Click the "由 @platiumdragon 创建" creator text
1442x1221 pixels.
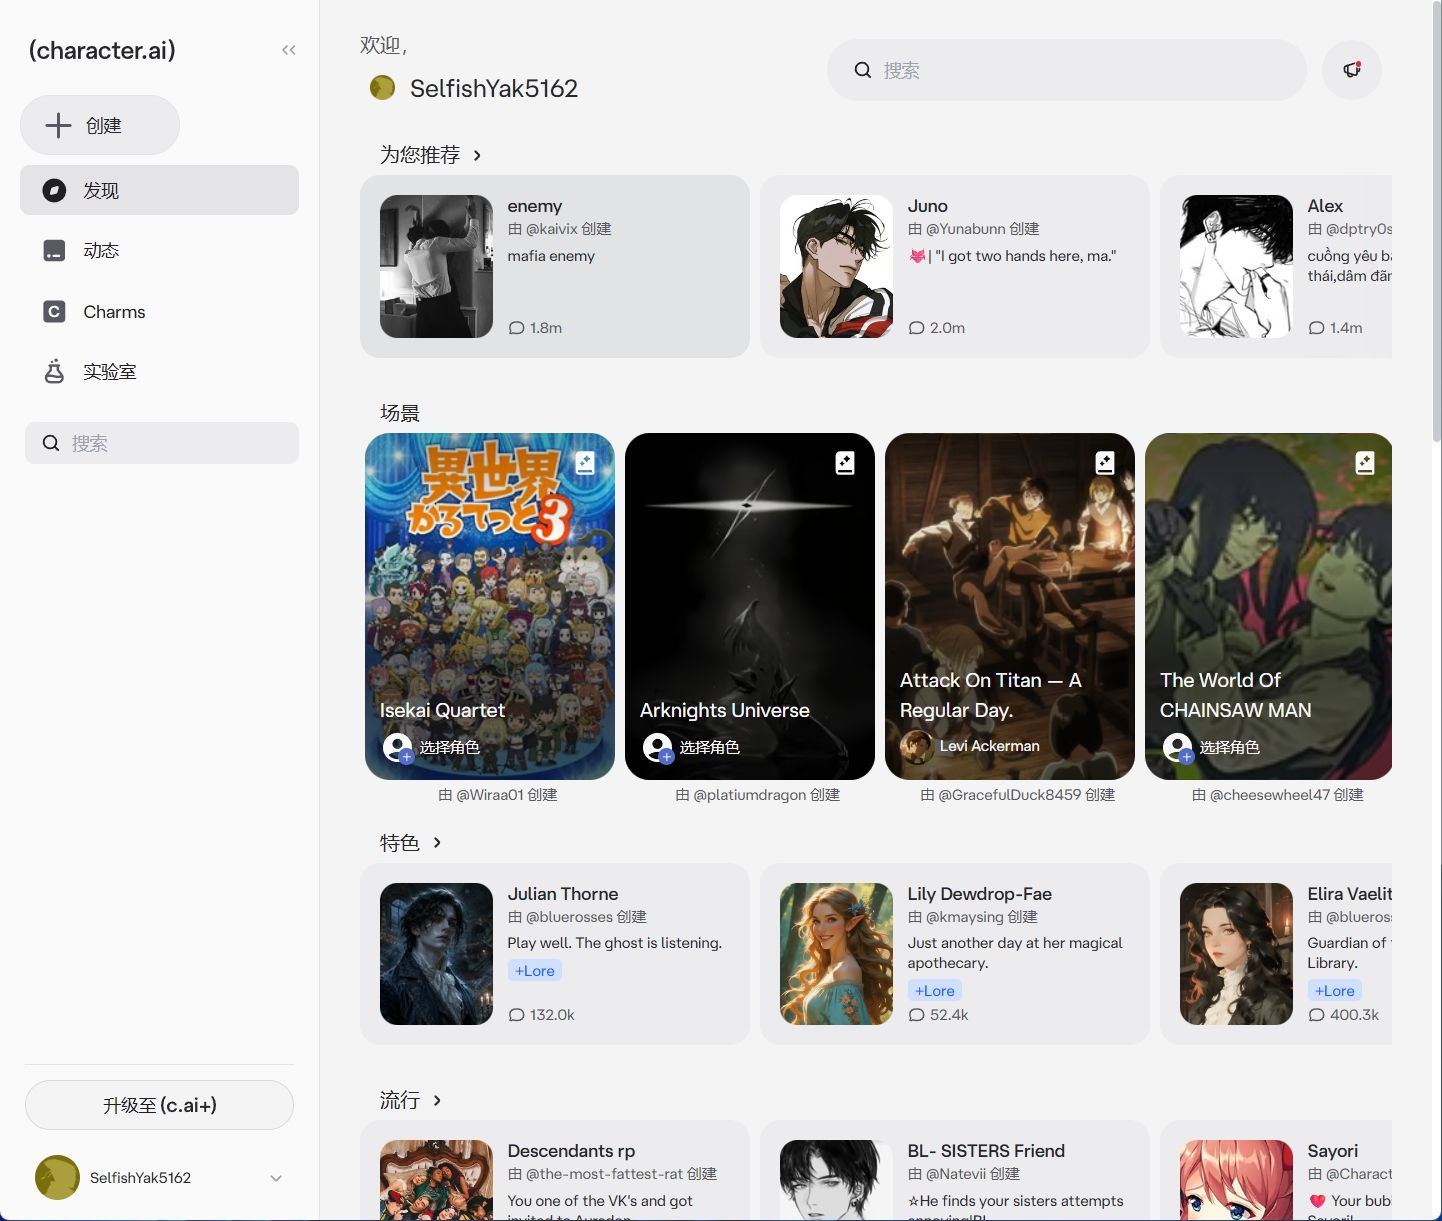(x=758, y=795)
